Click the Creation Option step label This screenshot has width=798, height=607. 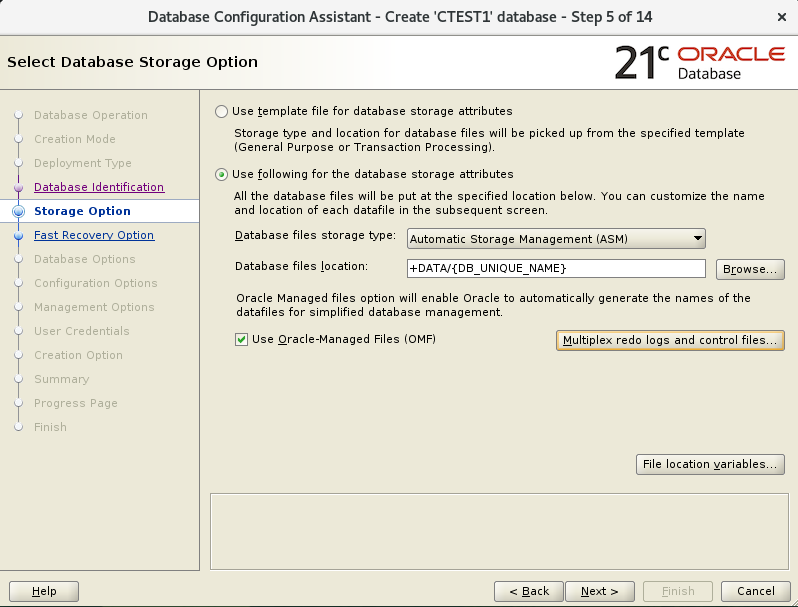pyautogui.click(x=78, y=355)
